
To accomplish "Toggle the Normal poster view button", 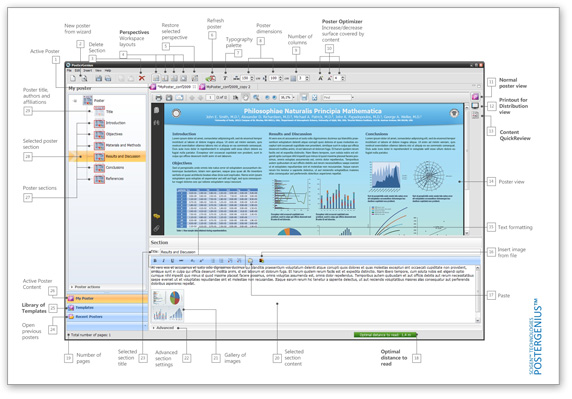I will 475,96.
